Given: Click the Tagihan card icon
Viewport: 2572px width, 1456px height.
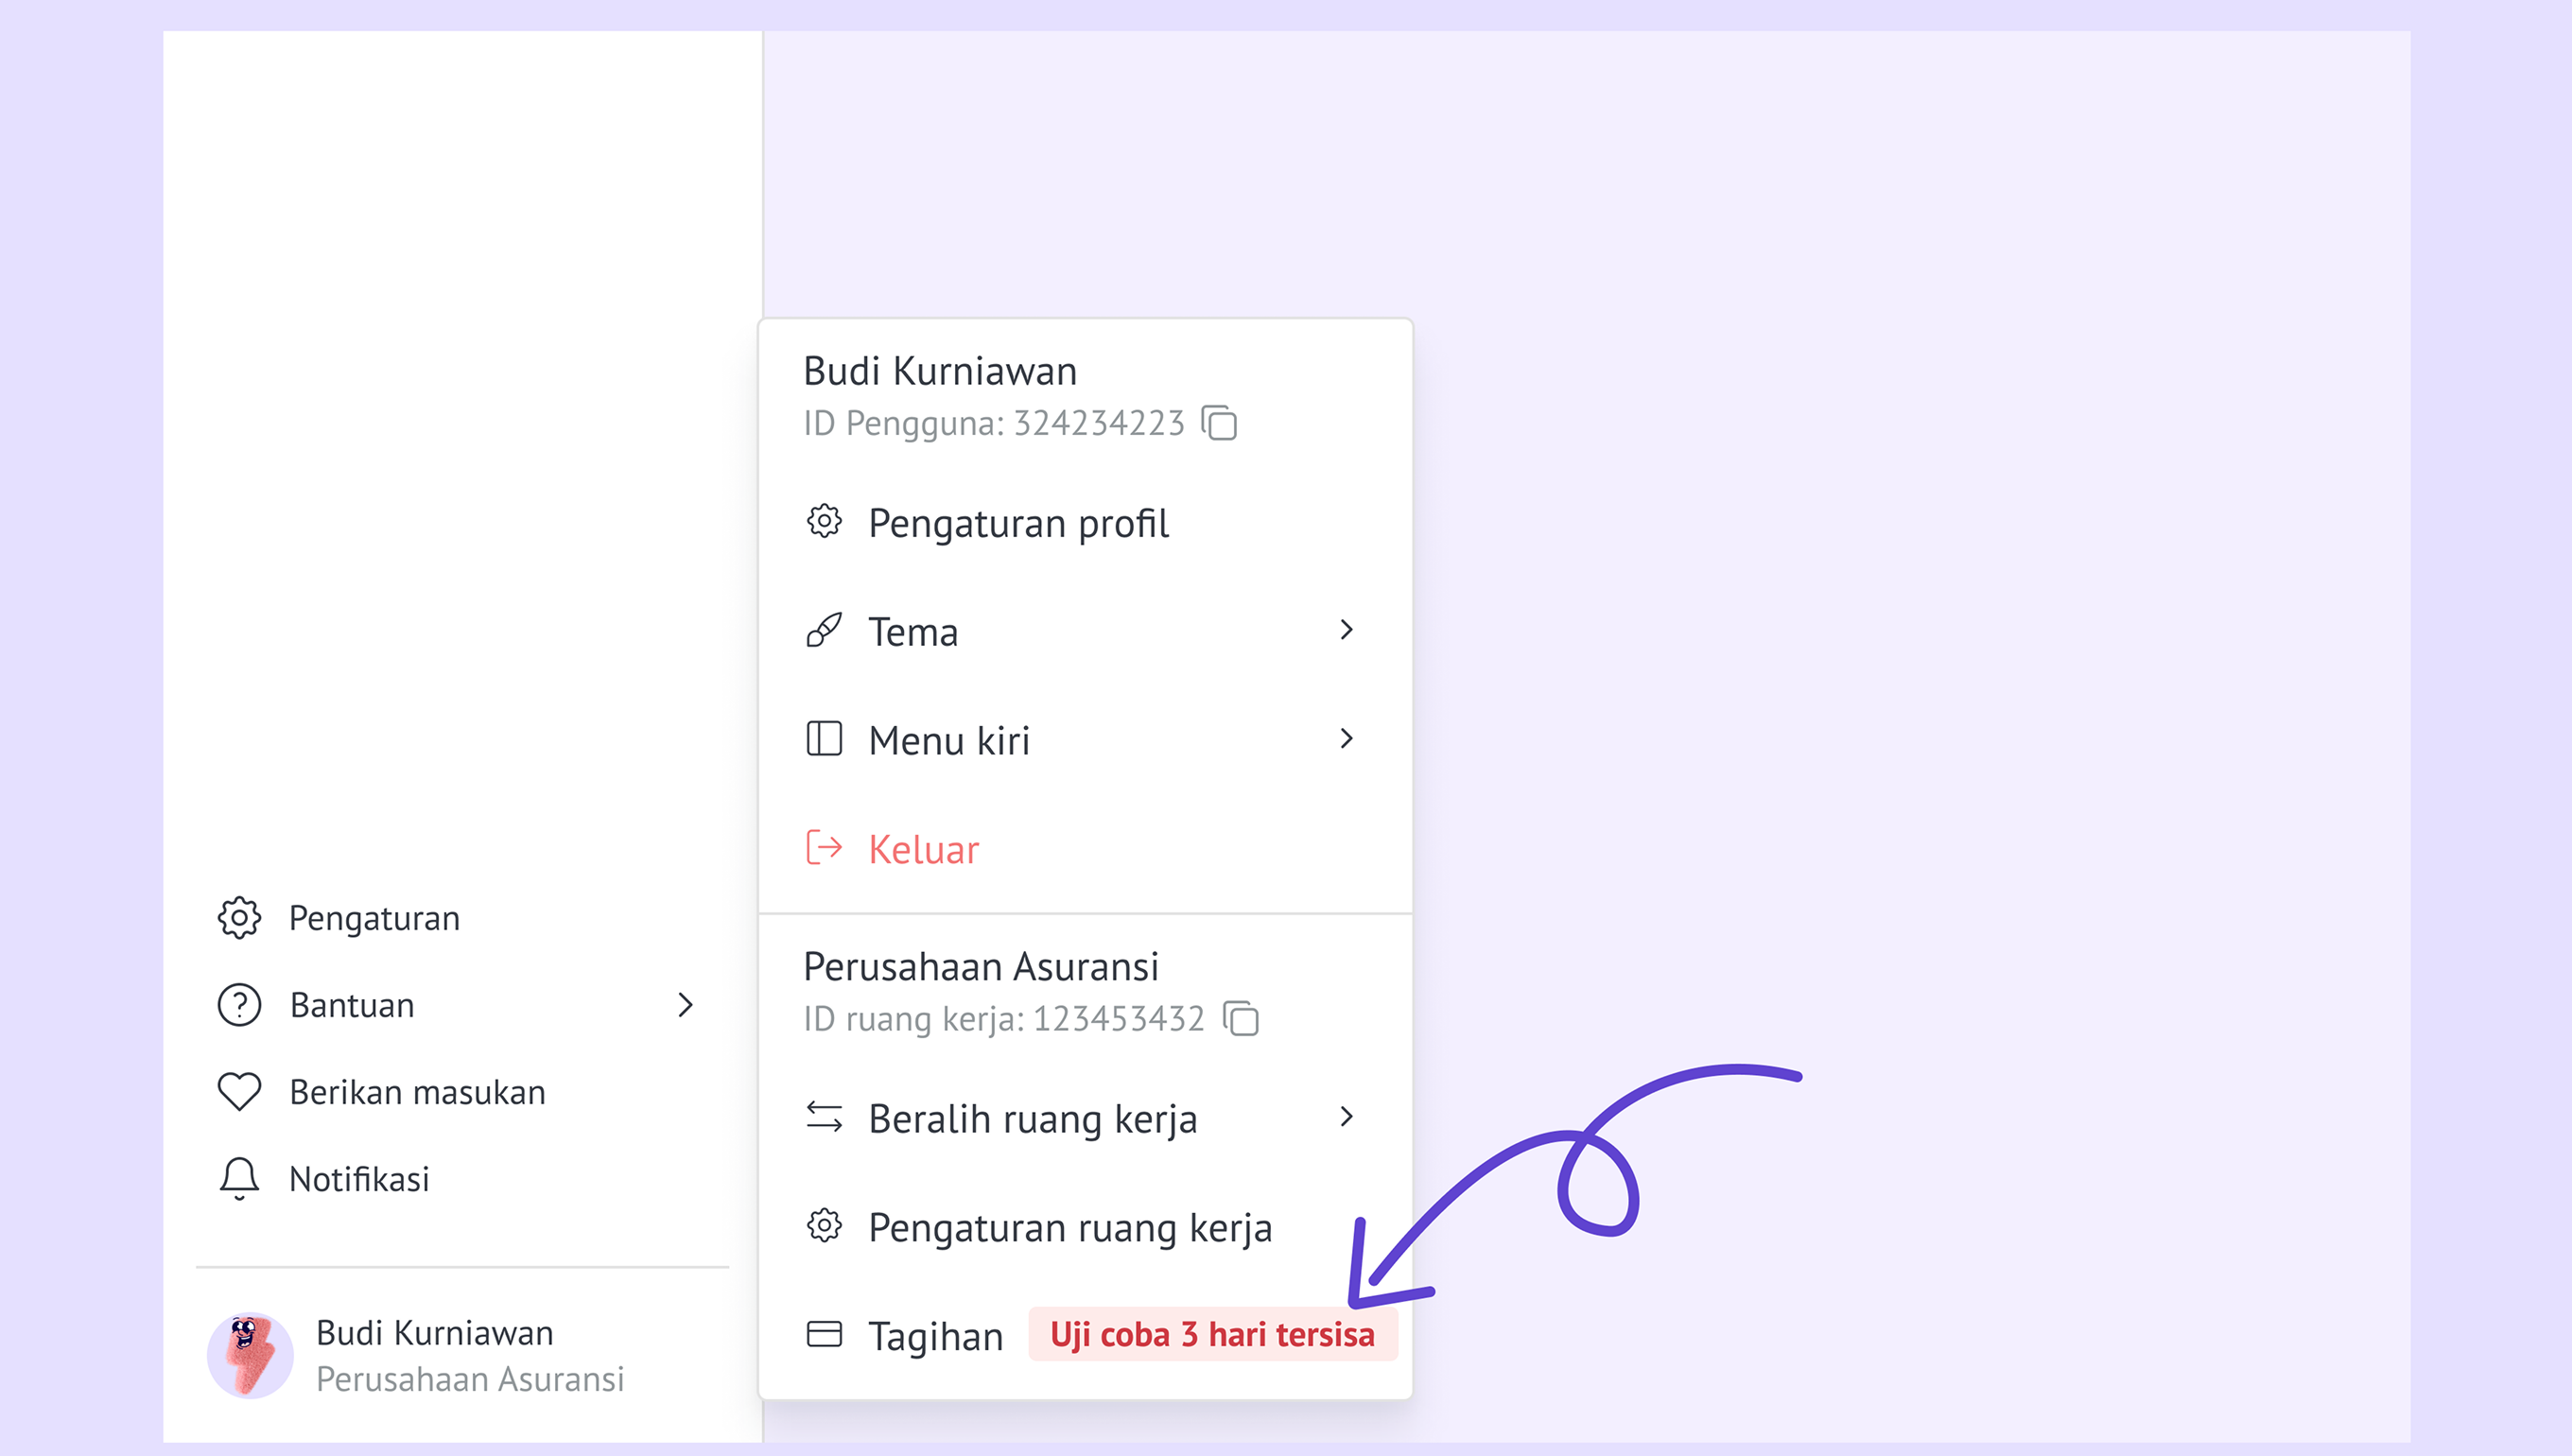Looking at the screenshot, I should pos(824,1334).
